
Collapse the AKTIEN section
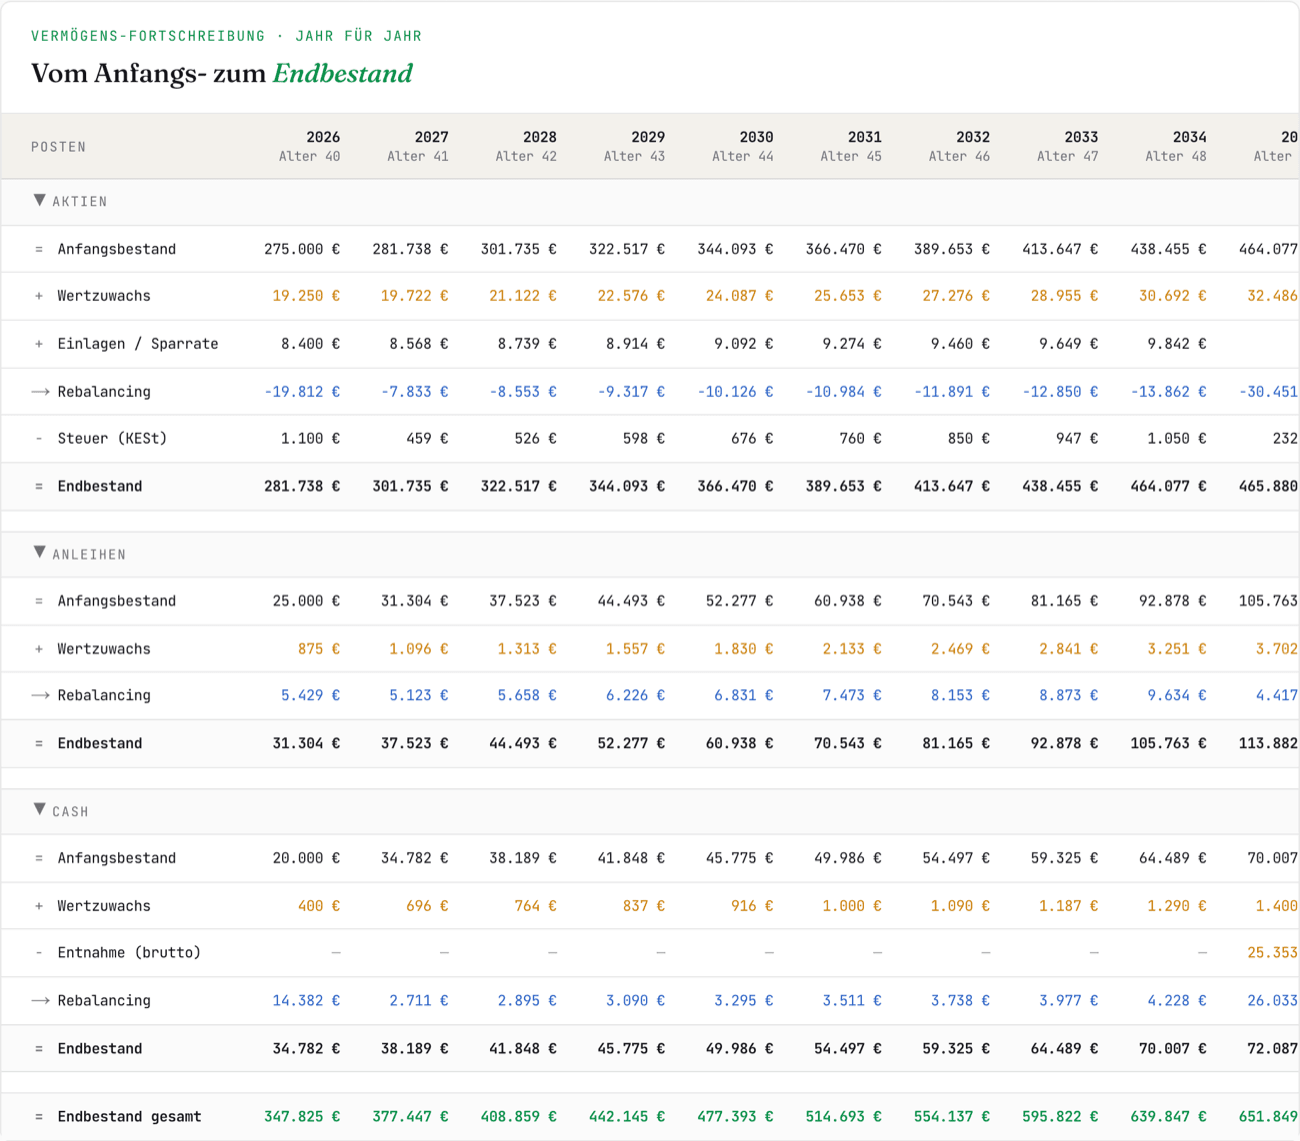(x=39, y=200)
